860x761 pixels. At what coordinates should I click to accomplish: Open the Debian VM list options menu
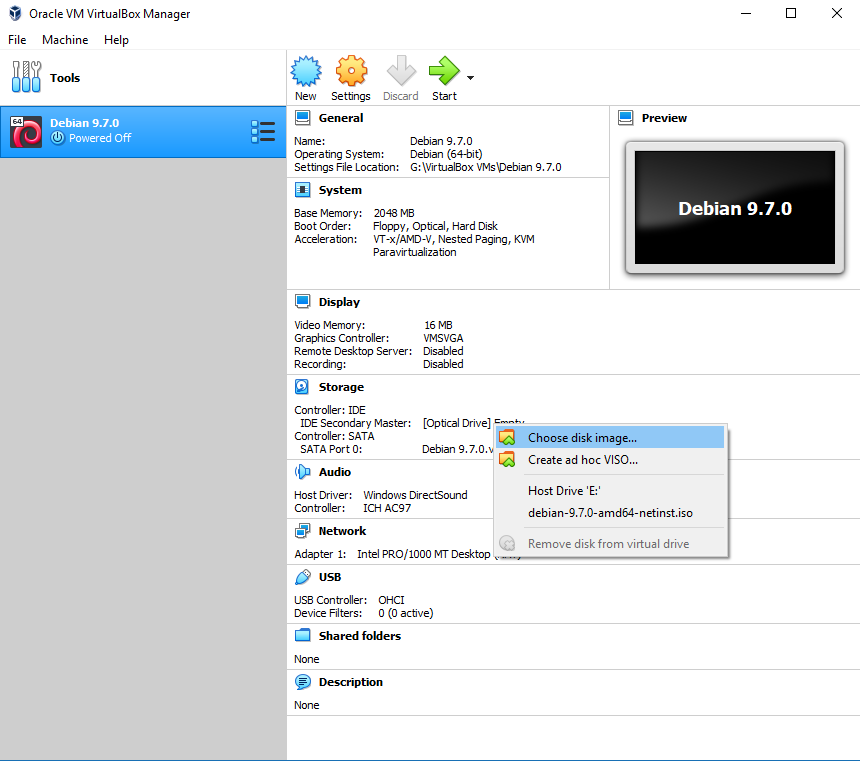click(x=264, y=130)
